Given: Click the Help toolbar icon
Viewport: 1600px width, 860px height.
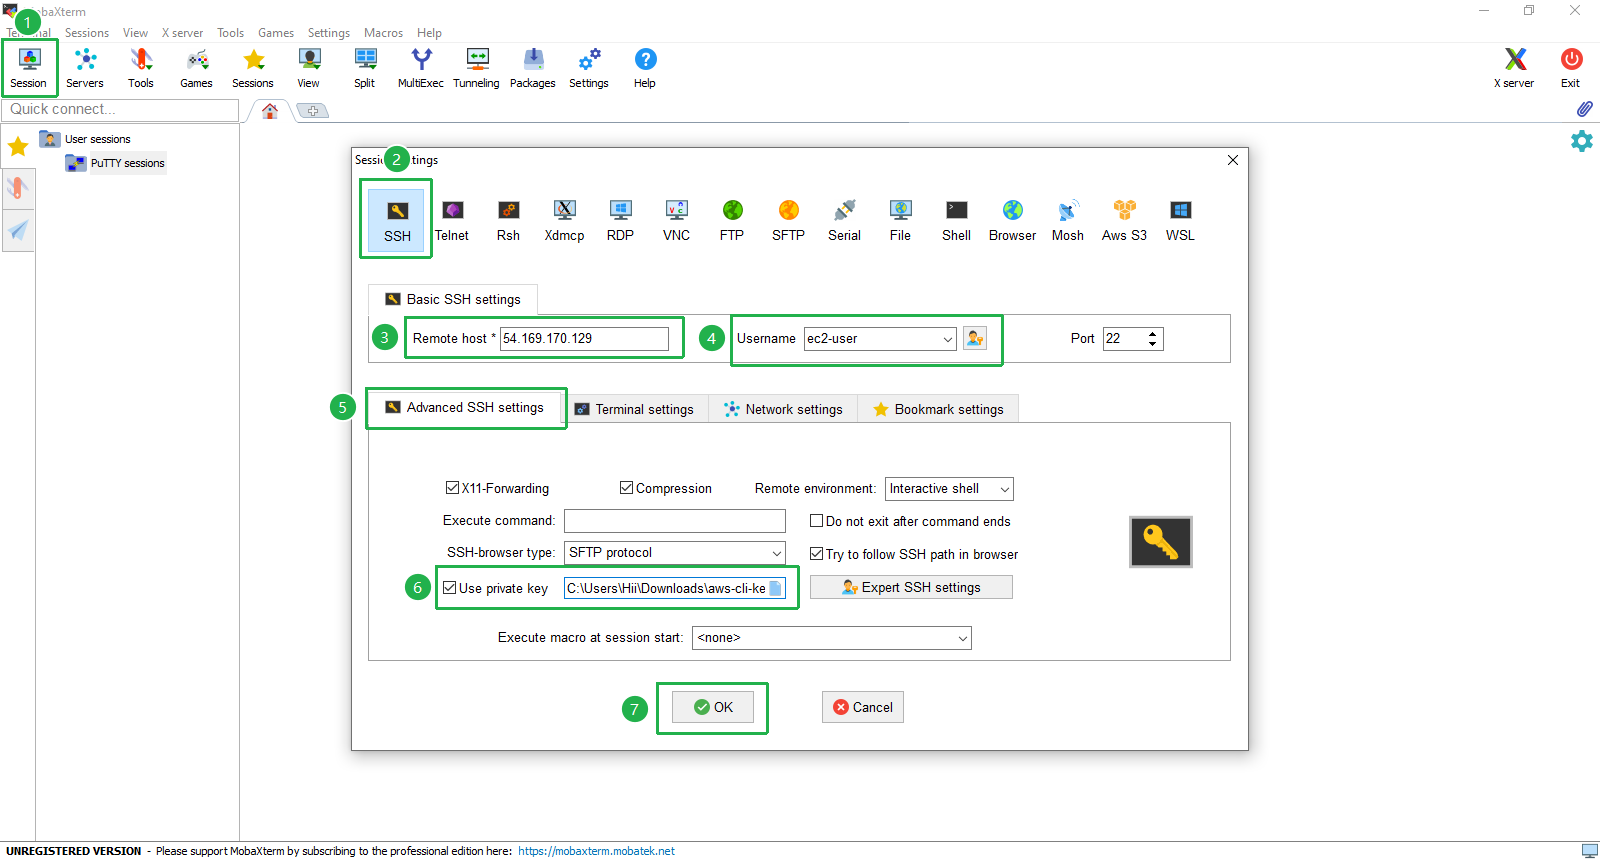Looking at the screenshot, I should 645,68.
